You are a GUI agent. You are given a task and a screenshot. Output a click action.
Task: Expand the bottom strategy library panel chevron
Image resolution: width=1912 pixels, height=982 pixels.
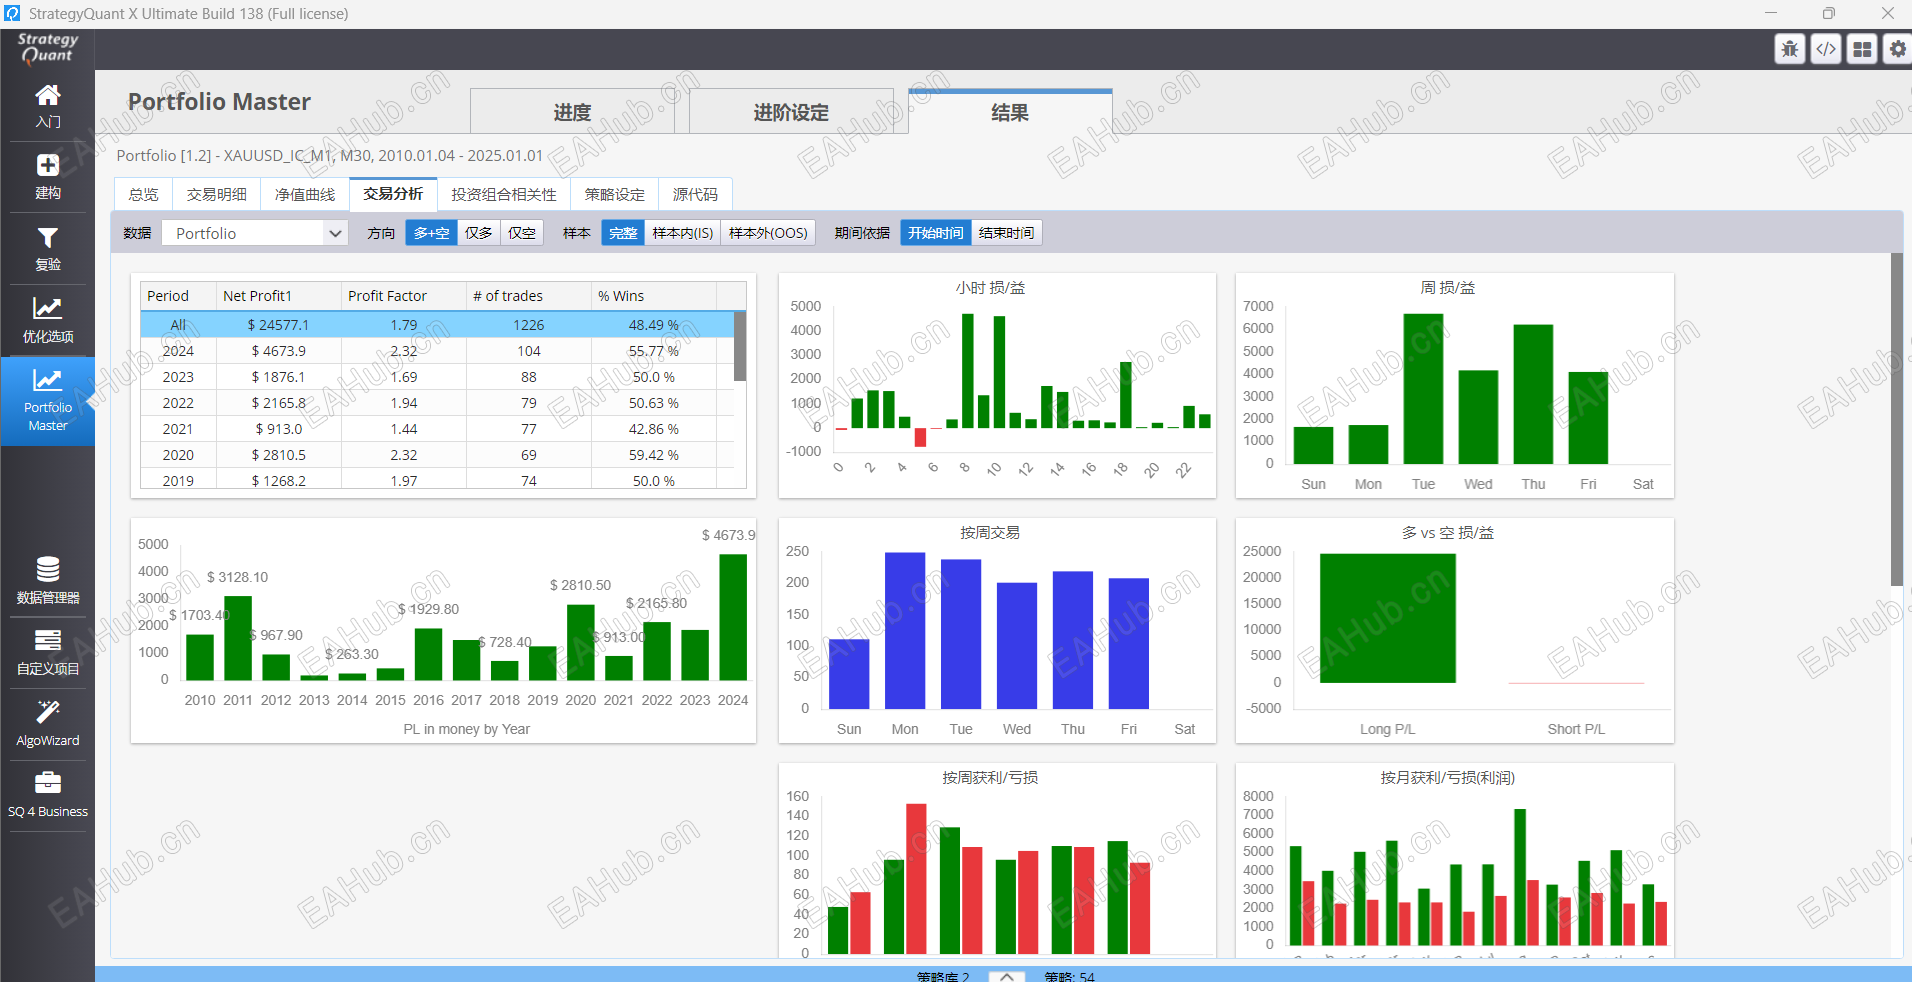point(1007,976)
